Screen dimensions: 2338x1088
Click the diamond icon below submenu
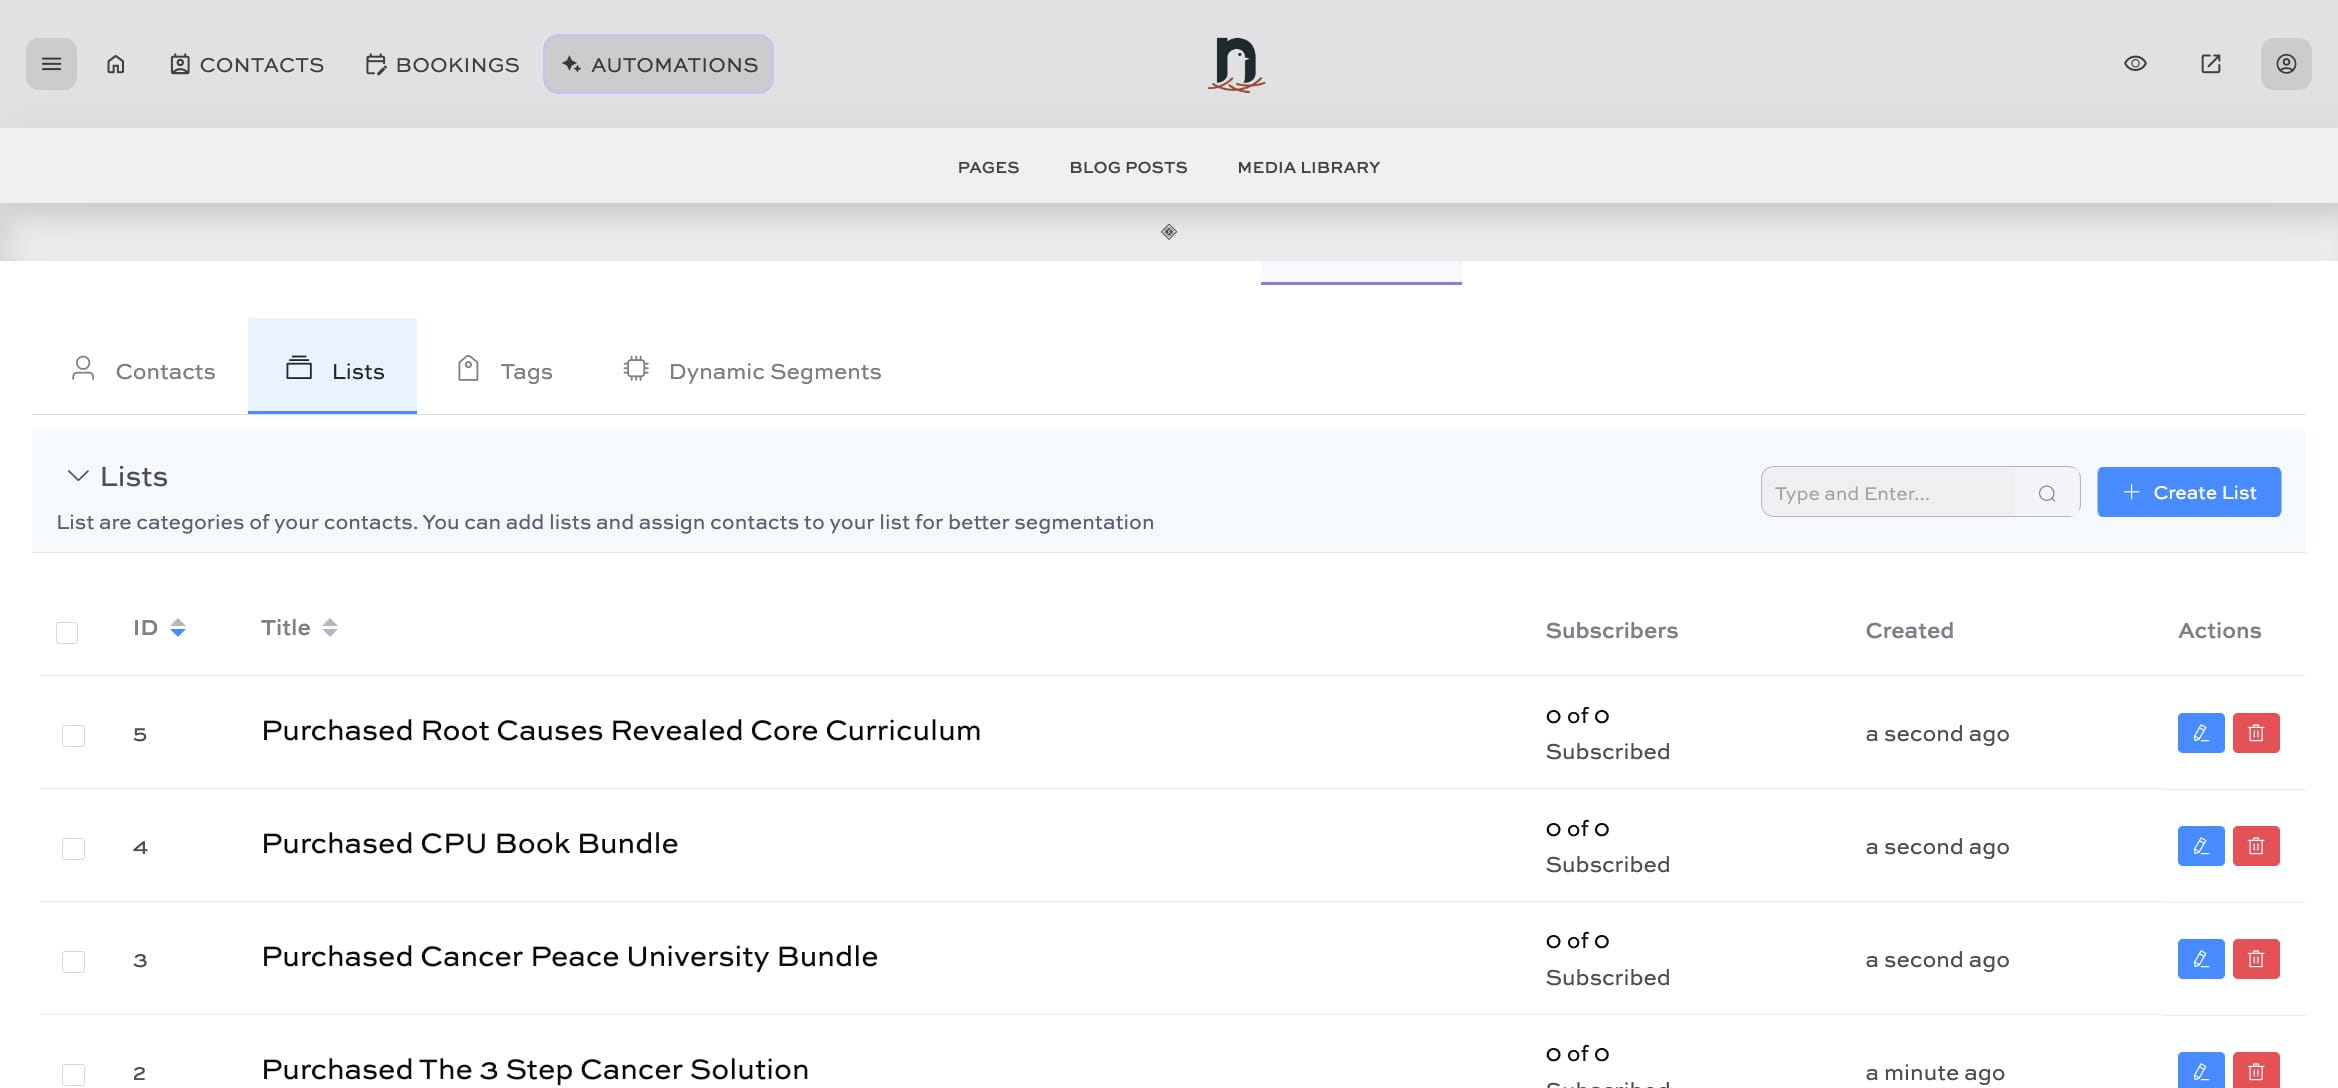pos(1168,232)
